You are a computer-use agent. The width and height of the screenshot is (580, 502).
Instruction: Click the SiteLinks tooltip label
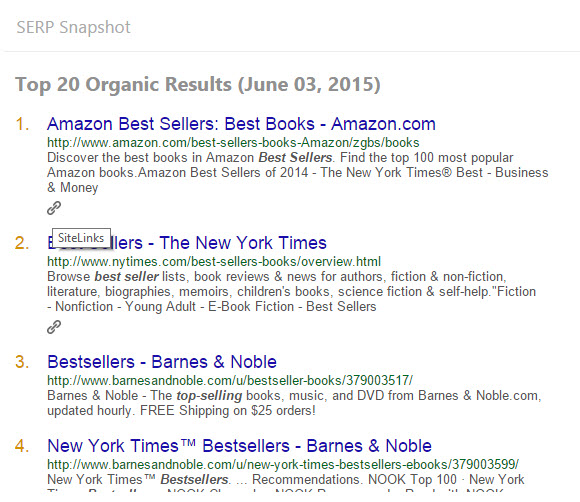[x=81, y=238]
